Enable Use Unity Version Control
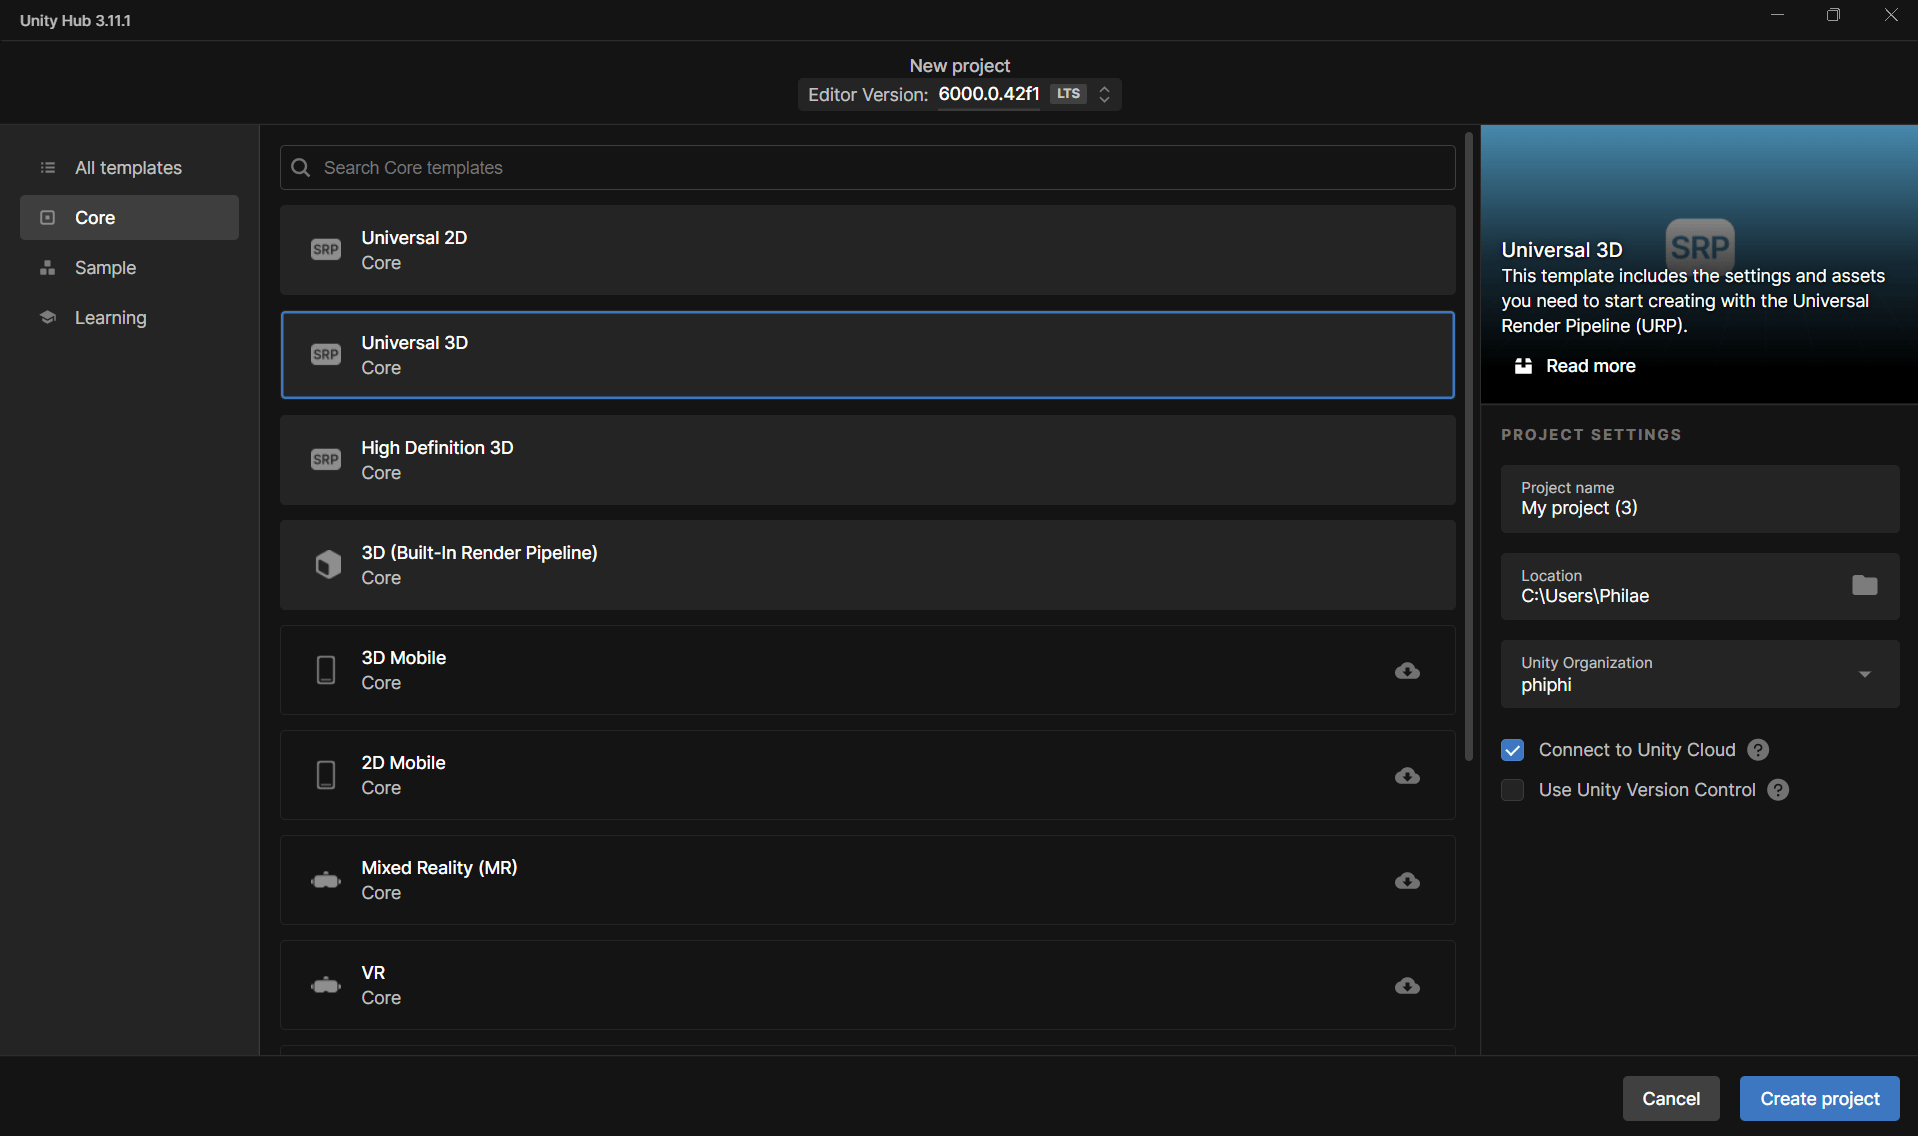 click(x=1512, y=790)
